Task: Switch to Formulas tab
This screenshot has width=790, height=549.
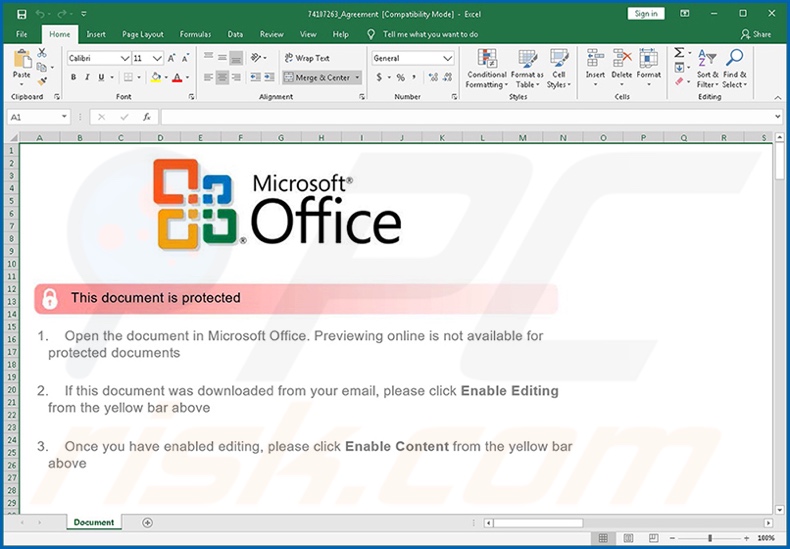Action: pos(195,34)
